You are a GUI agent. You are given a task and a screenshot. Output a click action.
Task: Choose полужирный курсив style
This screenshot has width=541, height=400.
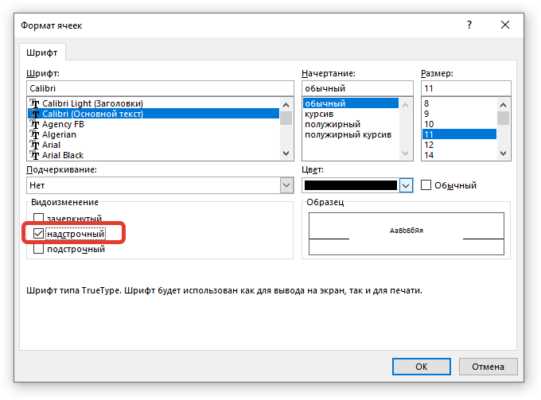(348, 135)
